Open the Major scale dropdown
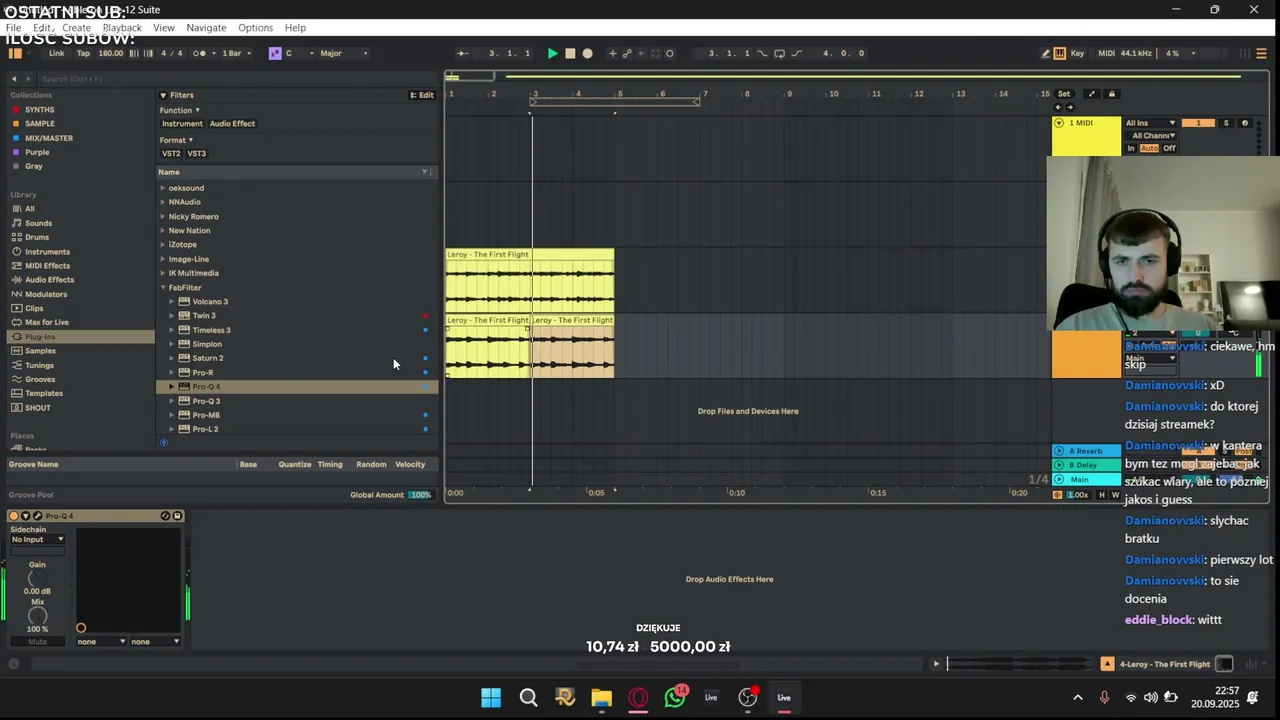The width and height of the screenshot is (1280, 720). pos(344,53)
